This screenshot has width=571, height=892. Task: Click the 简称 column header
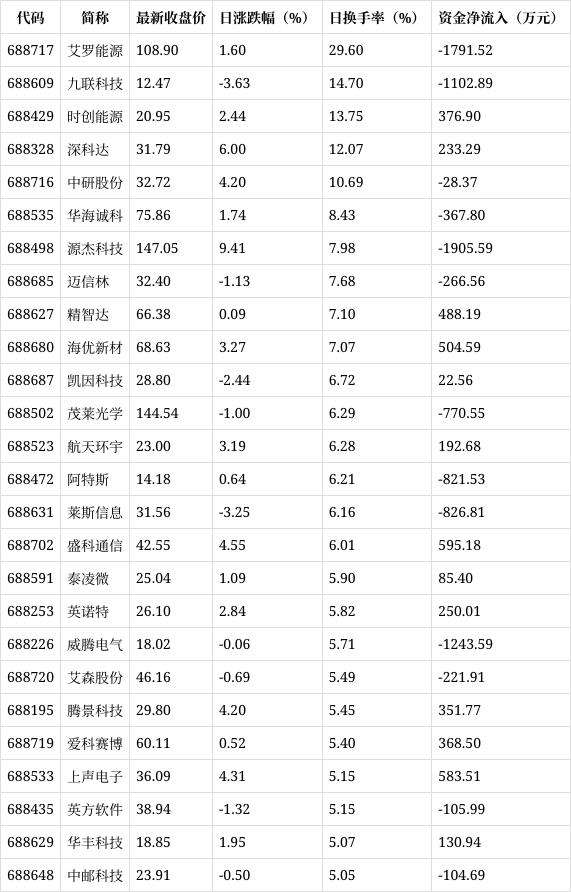(95, 18)
